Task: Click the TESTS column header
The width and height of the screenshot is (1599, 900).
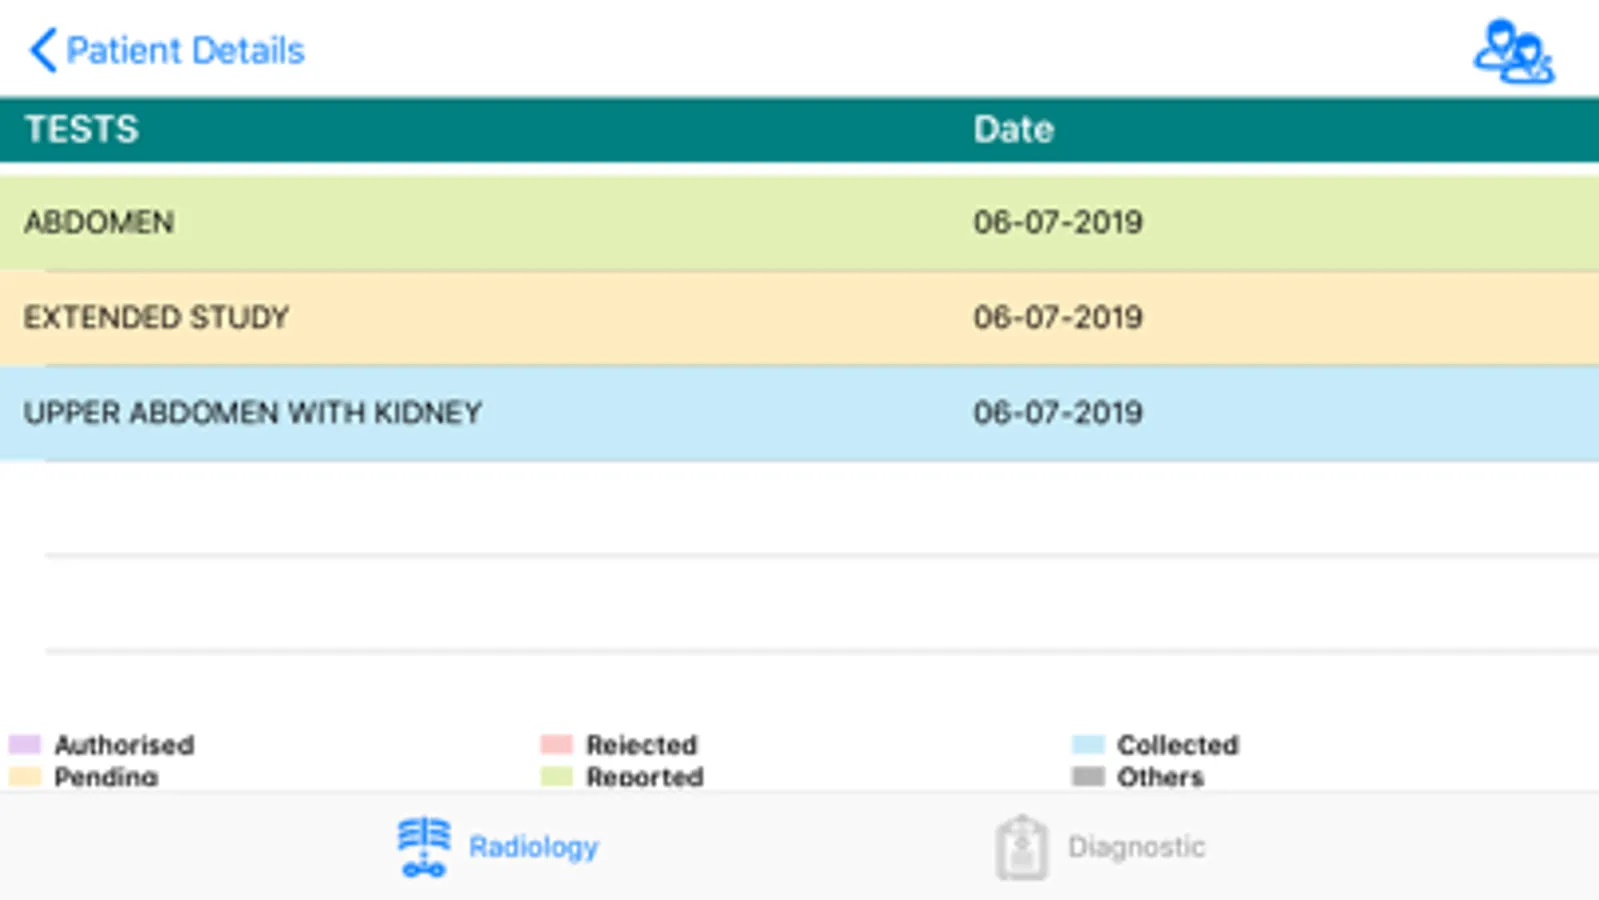Action: pos(82,130)
